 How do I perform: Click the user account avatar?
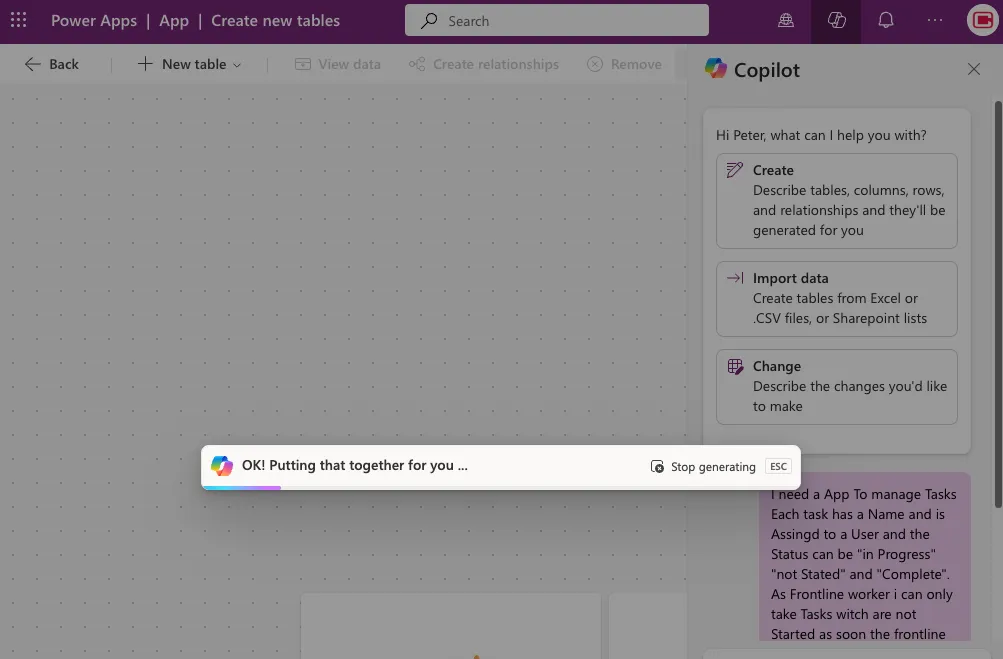[x=981, y=21]
